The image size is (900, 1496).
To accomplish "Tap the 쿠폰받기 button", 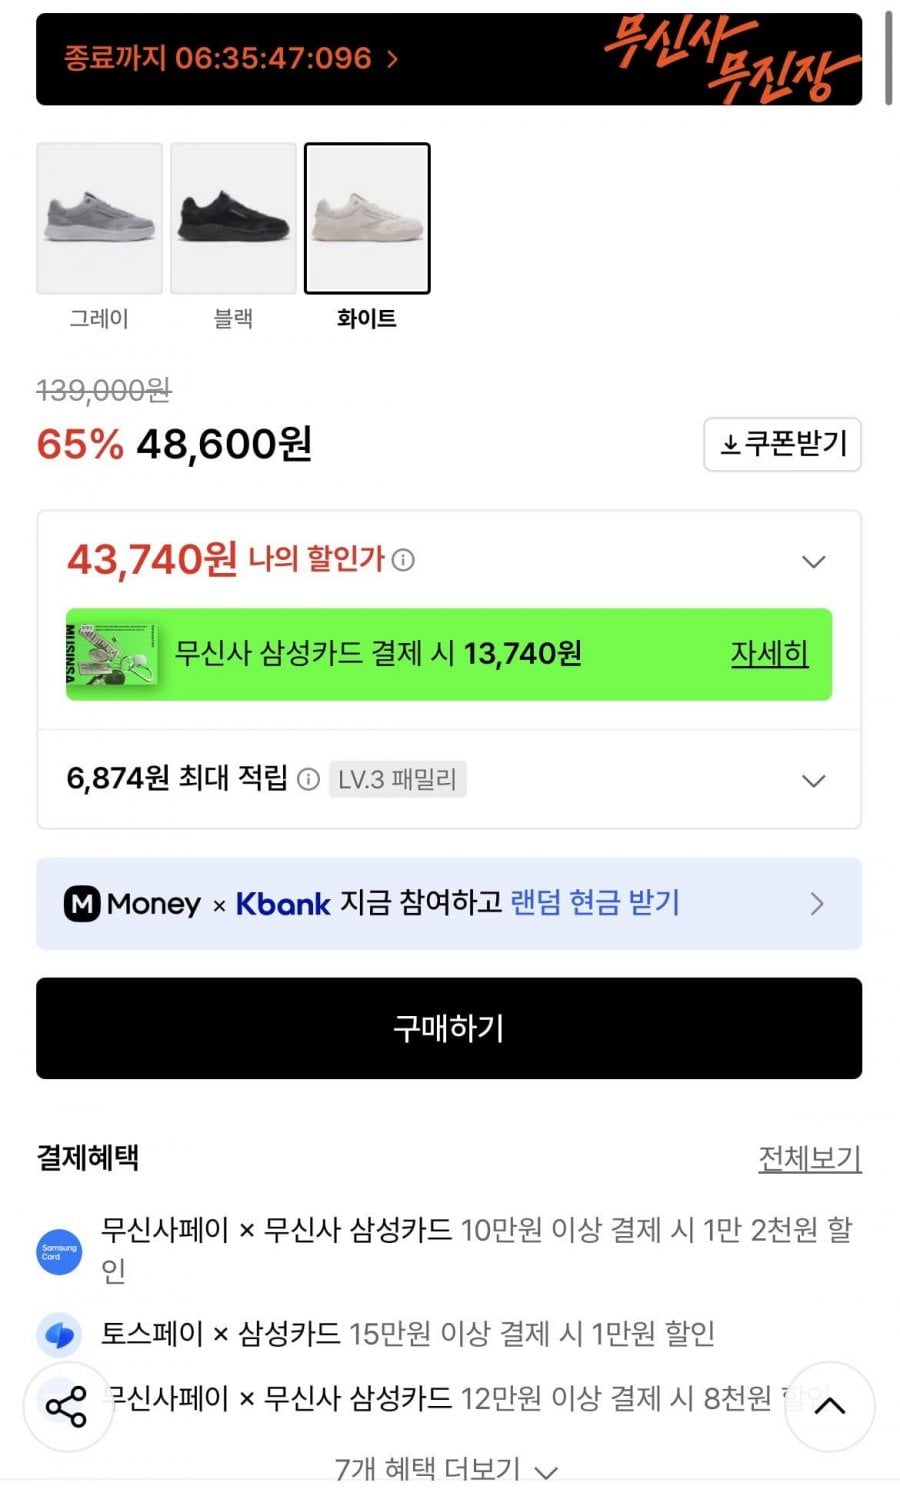I will tap(782, 444).
